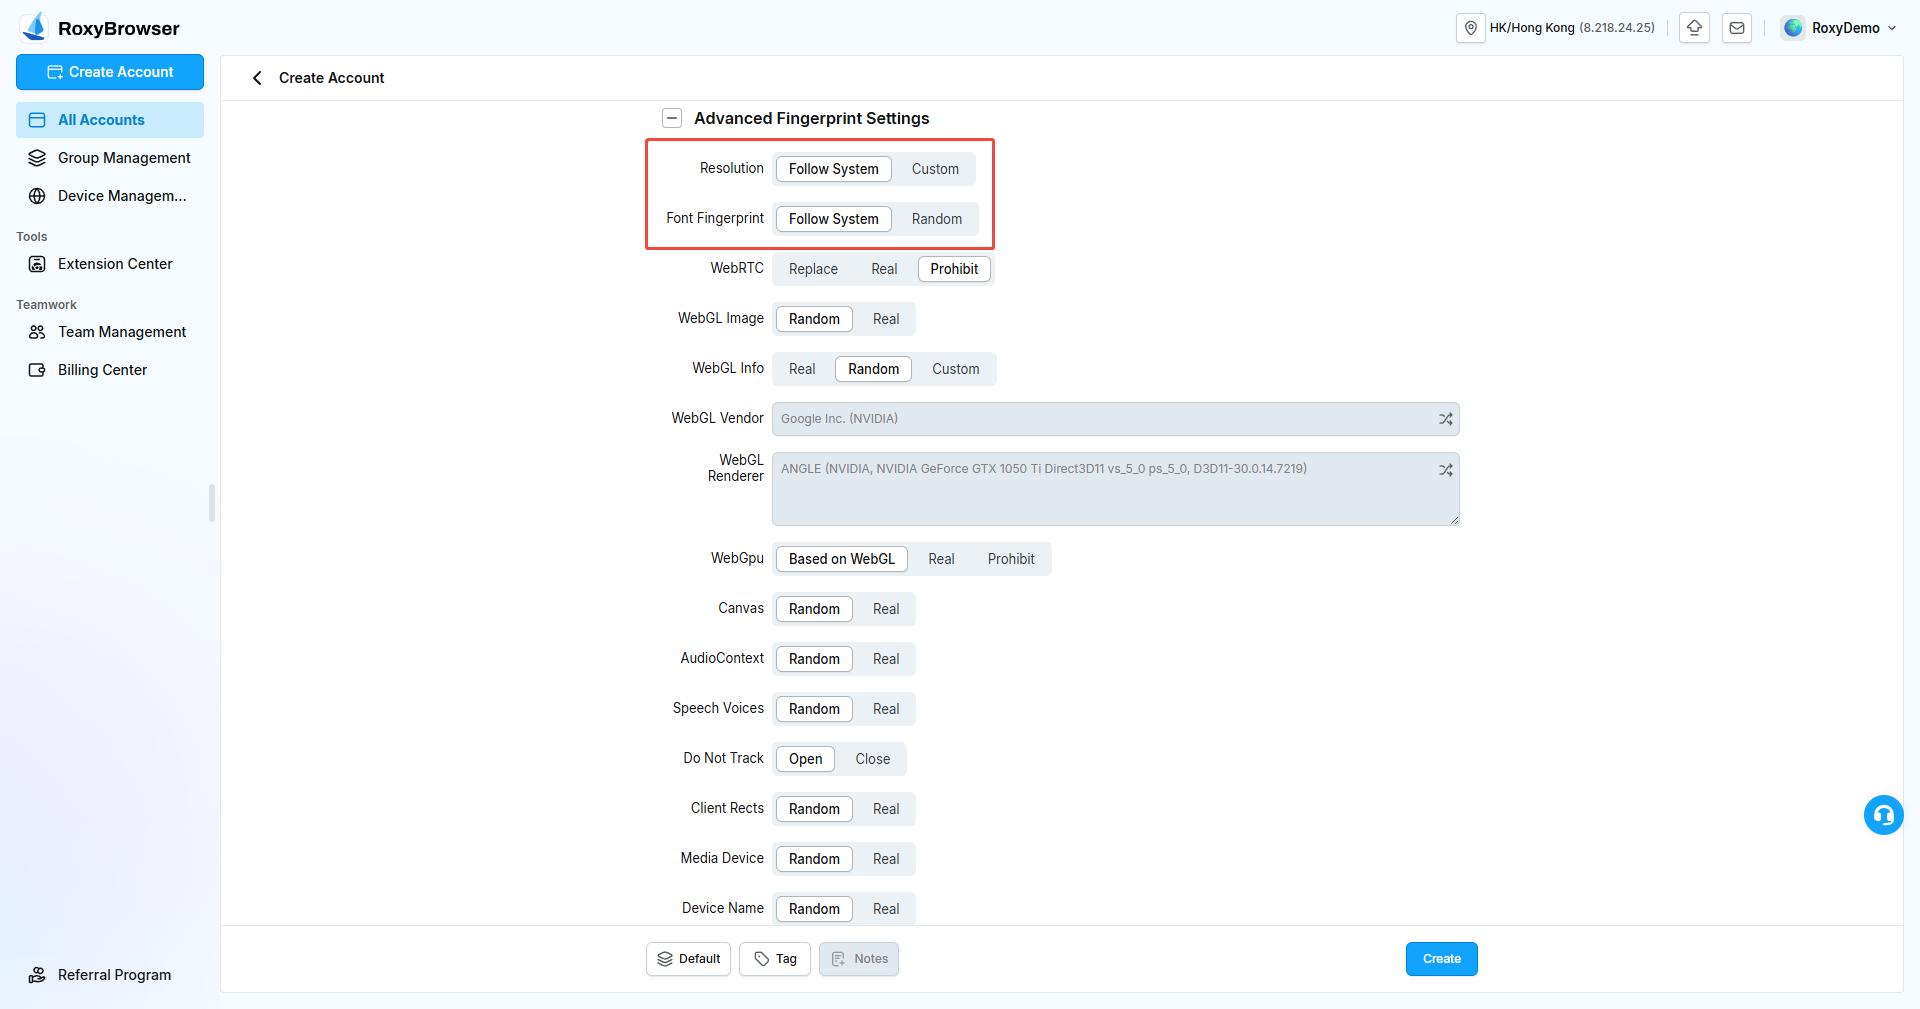Select Follow System for Resolution
The width and height of the screenshot is (1920, 1009).
[x=833, y=169]
